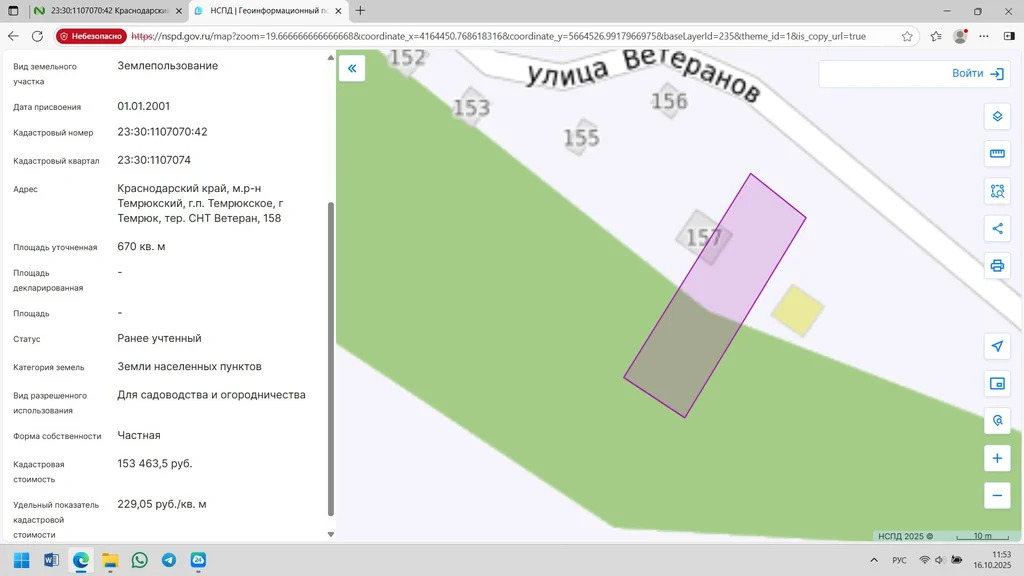1024x576 pixels.
Task: Open a new browser tab
Action: click(x=360, y=11)
